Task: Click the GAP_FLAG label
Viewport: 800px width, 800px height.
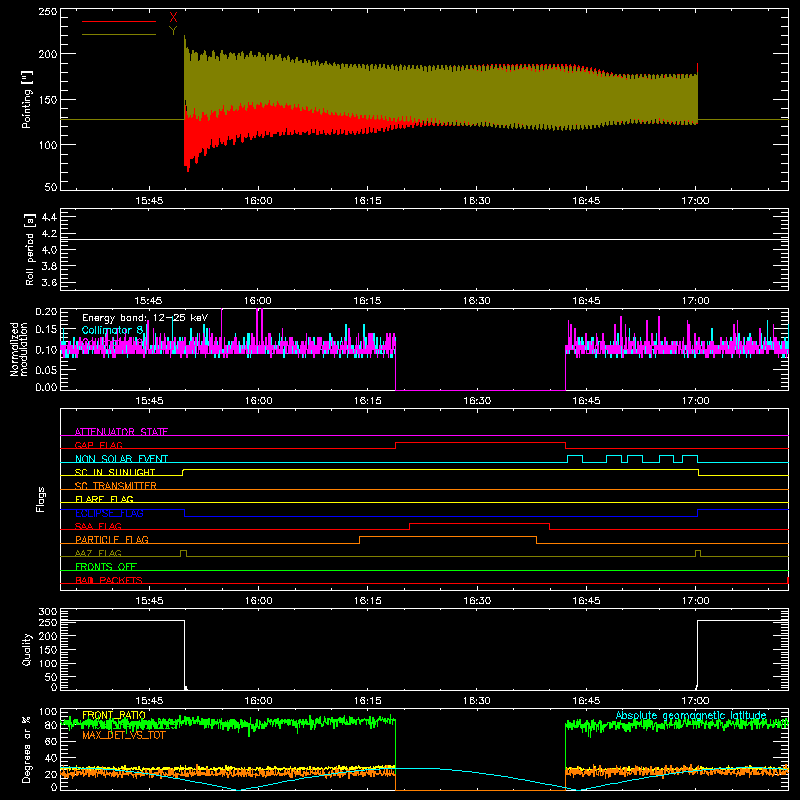Action: pyautogui.click(x=98, y=445)
